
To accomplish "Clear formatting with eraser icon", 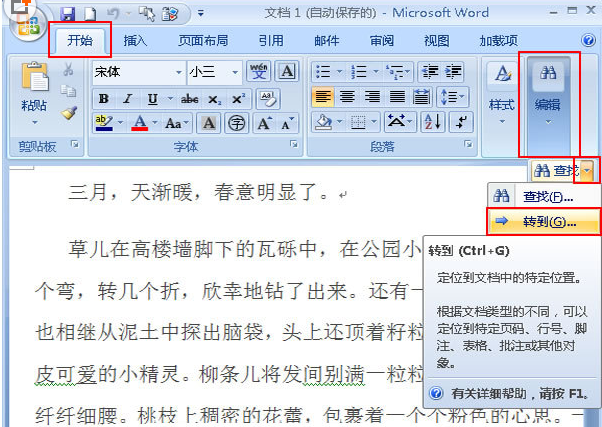I will tap(268, 99).
